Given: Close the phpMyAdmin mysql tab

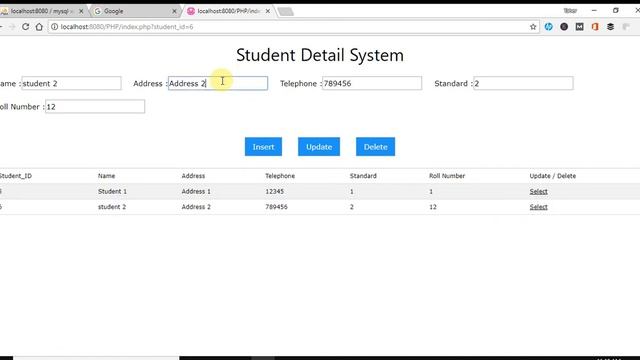Looking at the screenshot, I should tap(81, 11).
